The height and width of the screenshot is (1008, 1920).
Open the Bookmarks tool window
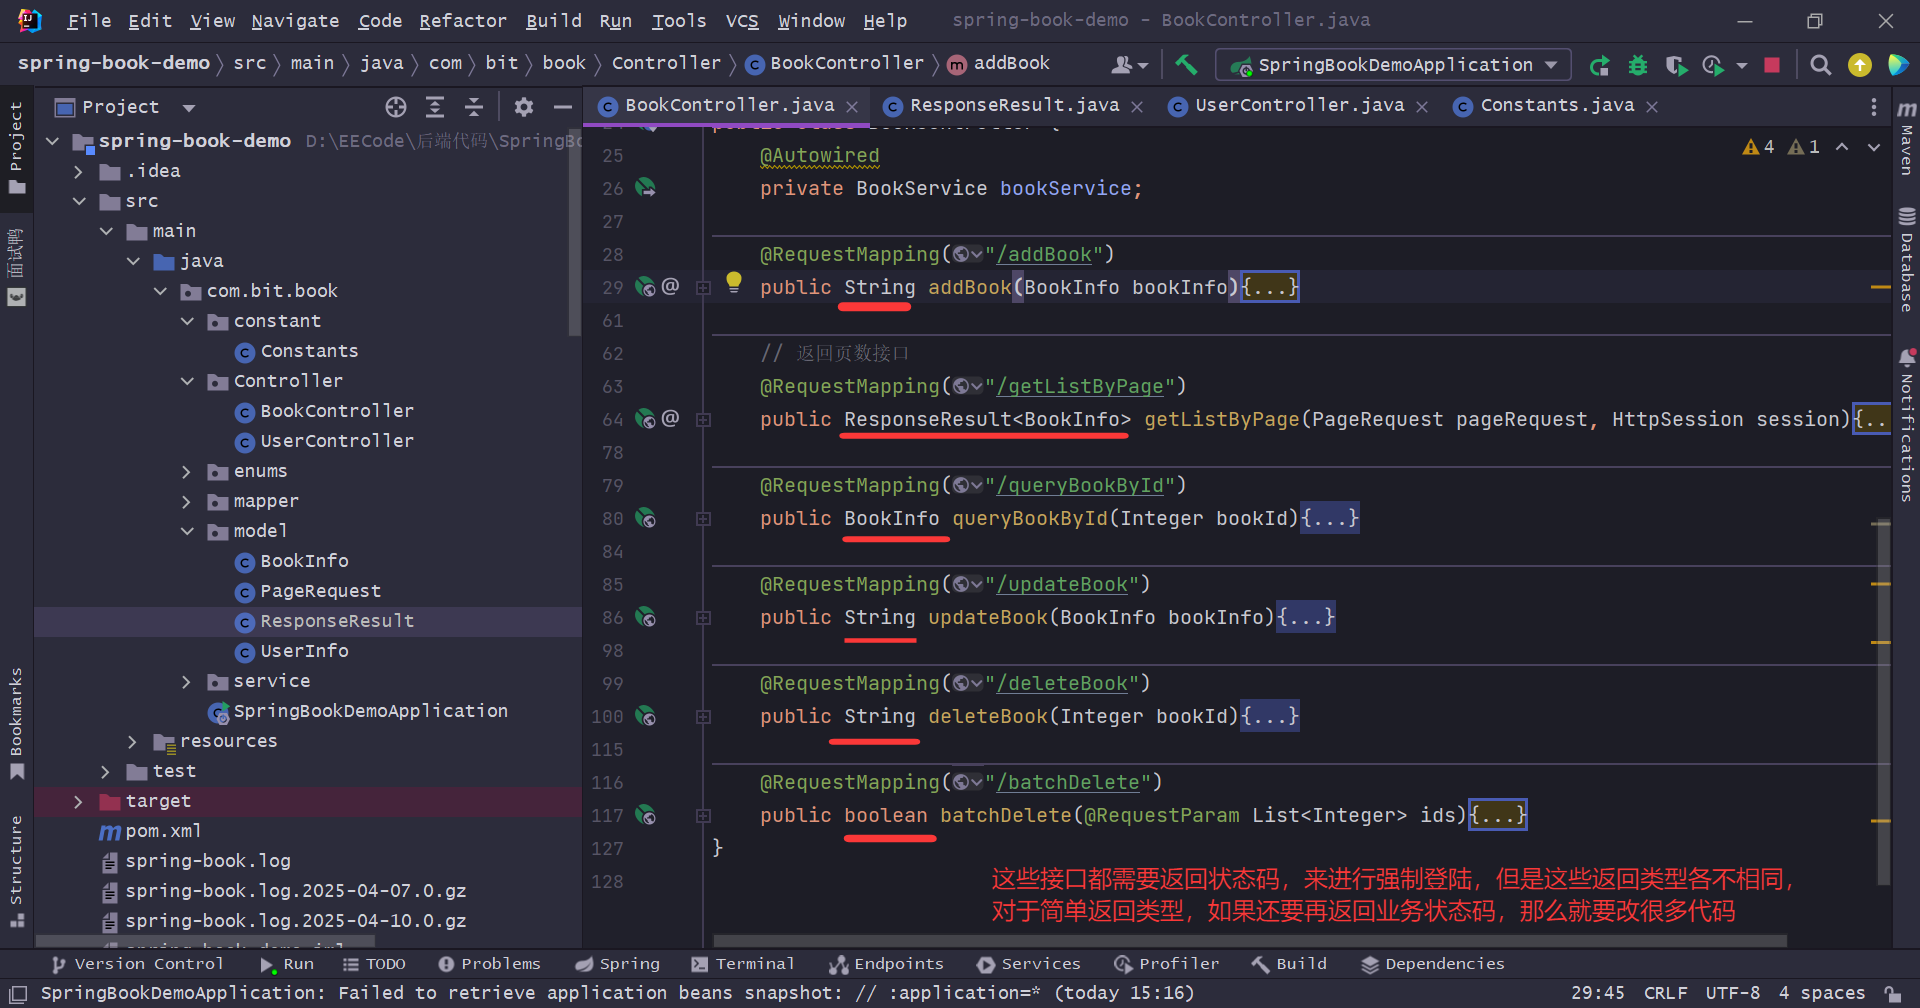(x=16, y=723)
